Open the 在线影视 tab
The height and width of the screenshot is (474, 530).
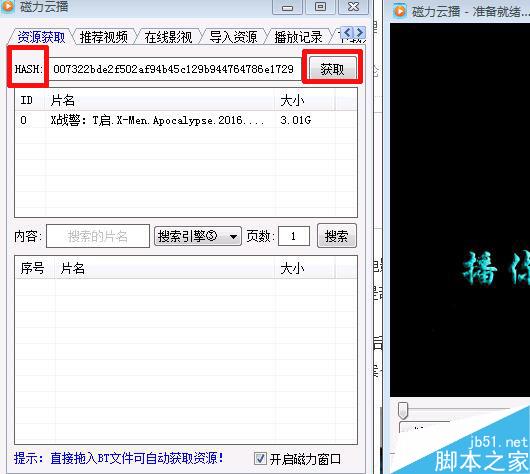pos(168,37)
